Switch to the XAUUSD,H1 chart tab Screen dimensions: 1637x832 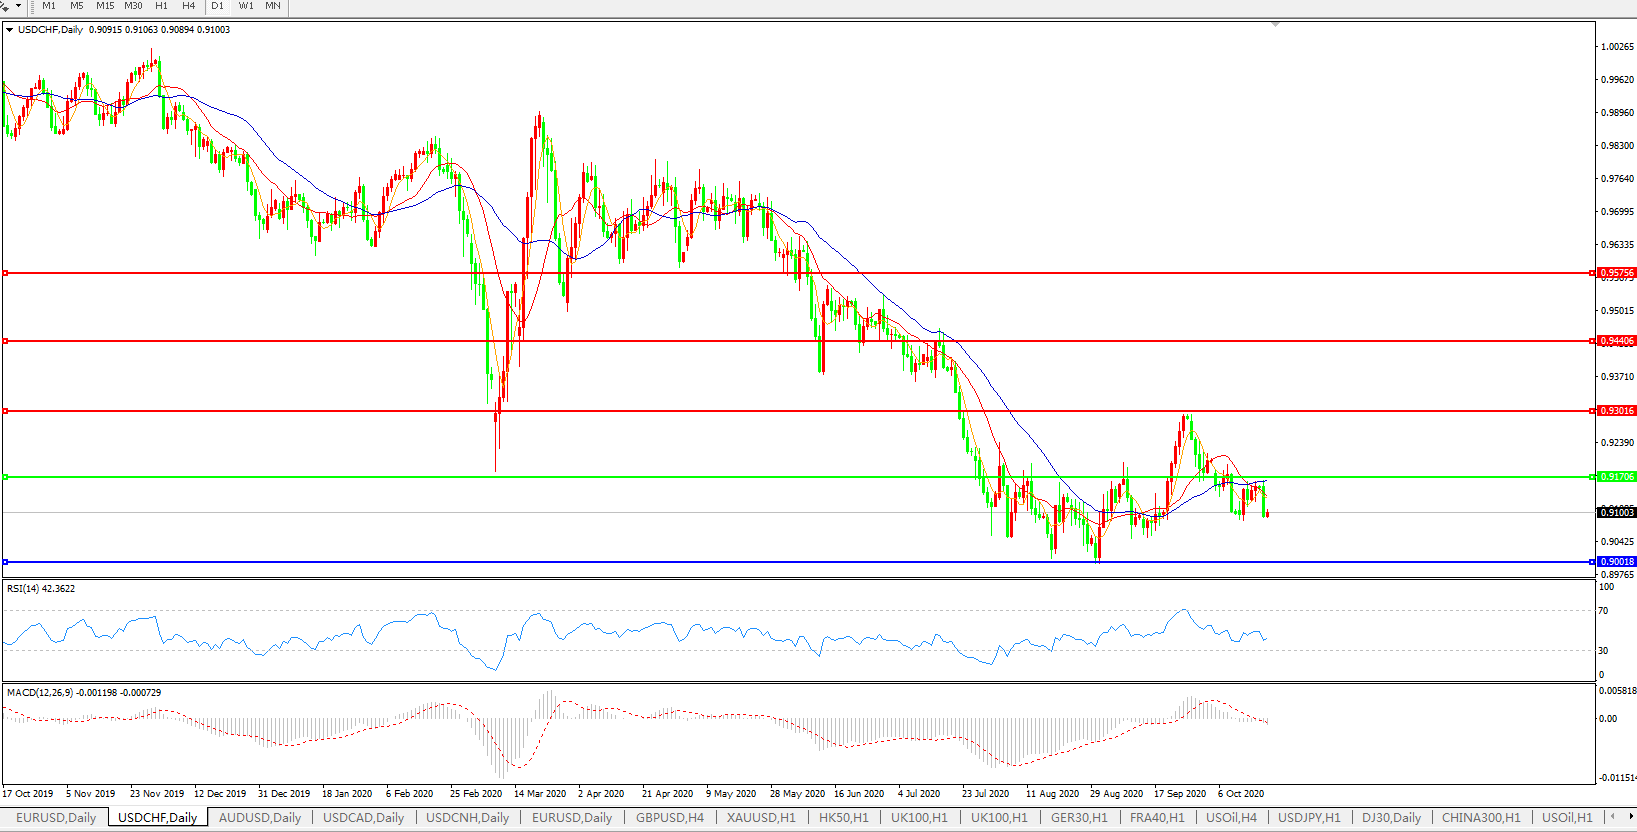pyautogui.click(x=761, y=818)
